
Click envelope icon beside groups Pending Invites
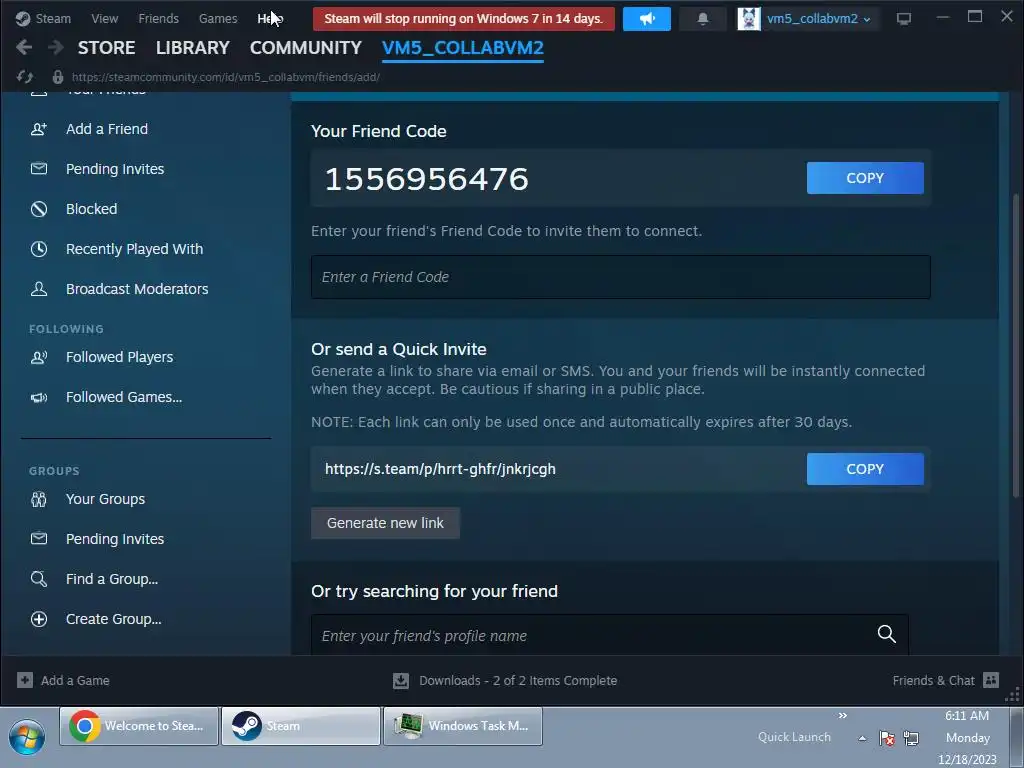[39, 539]
